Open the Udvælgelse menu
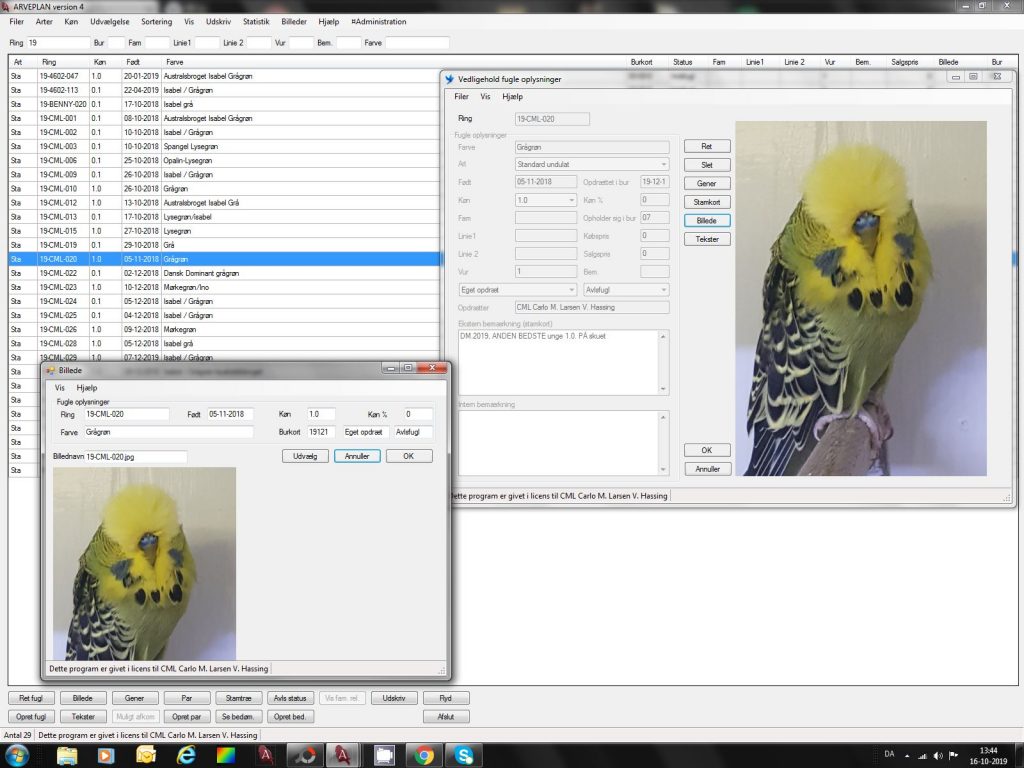 click(x=110, y=22)
